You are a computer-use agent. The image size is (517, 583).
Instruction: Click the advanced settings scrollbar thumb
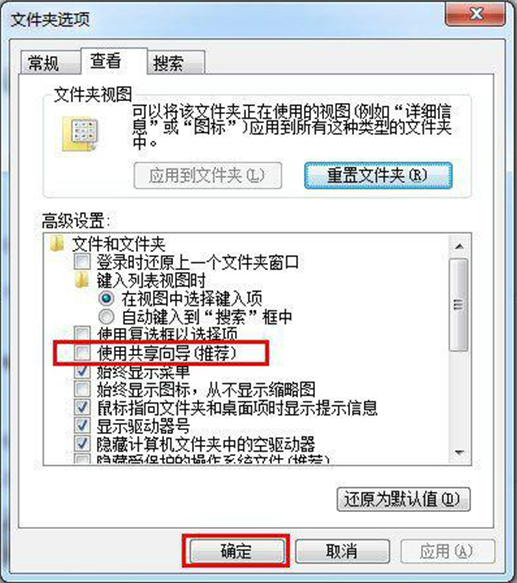click(459, 305)
